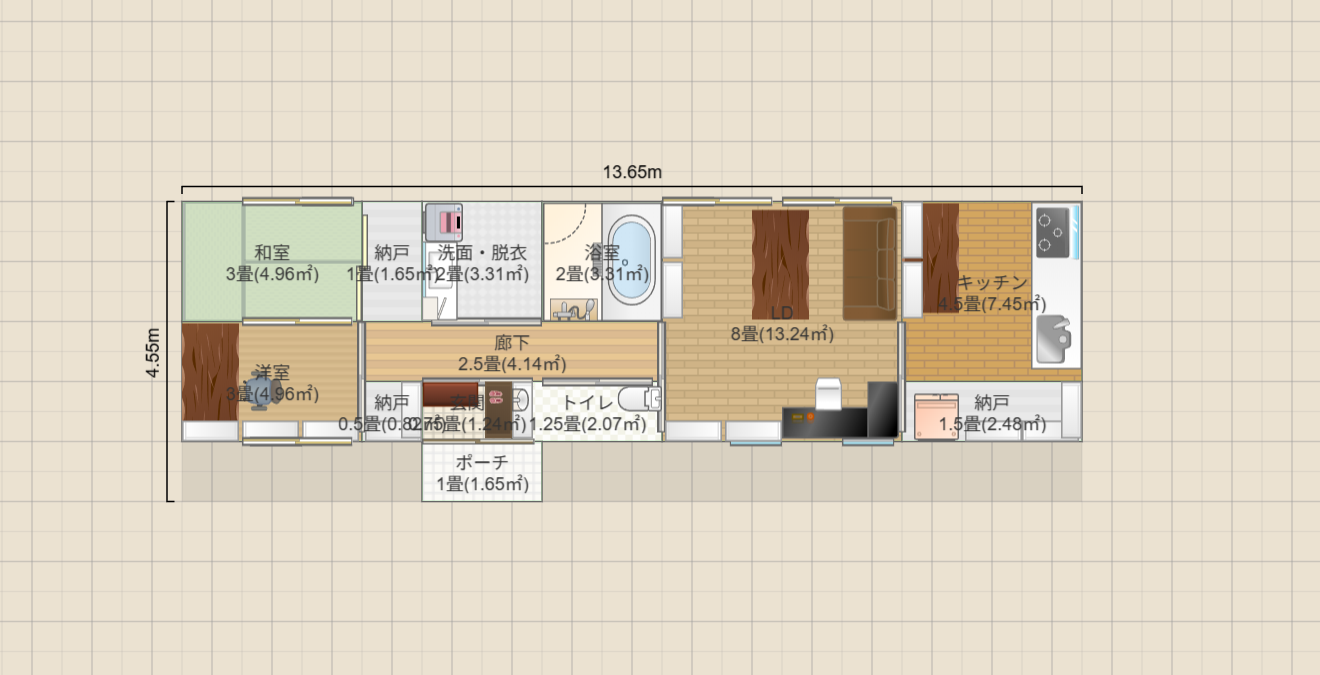Image resolution: width=1320 pixels, height=675 pixels.
Task: Click the bathtub in the 浴室
Action: pyautogui.click(x=630, y=260)
